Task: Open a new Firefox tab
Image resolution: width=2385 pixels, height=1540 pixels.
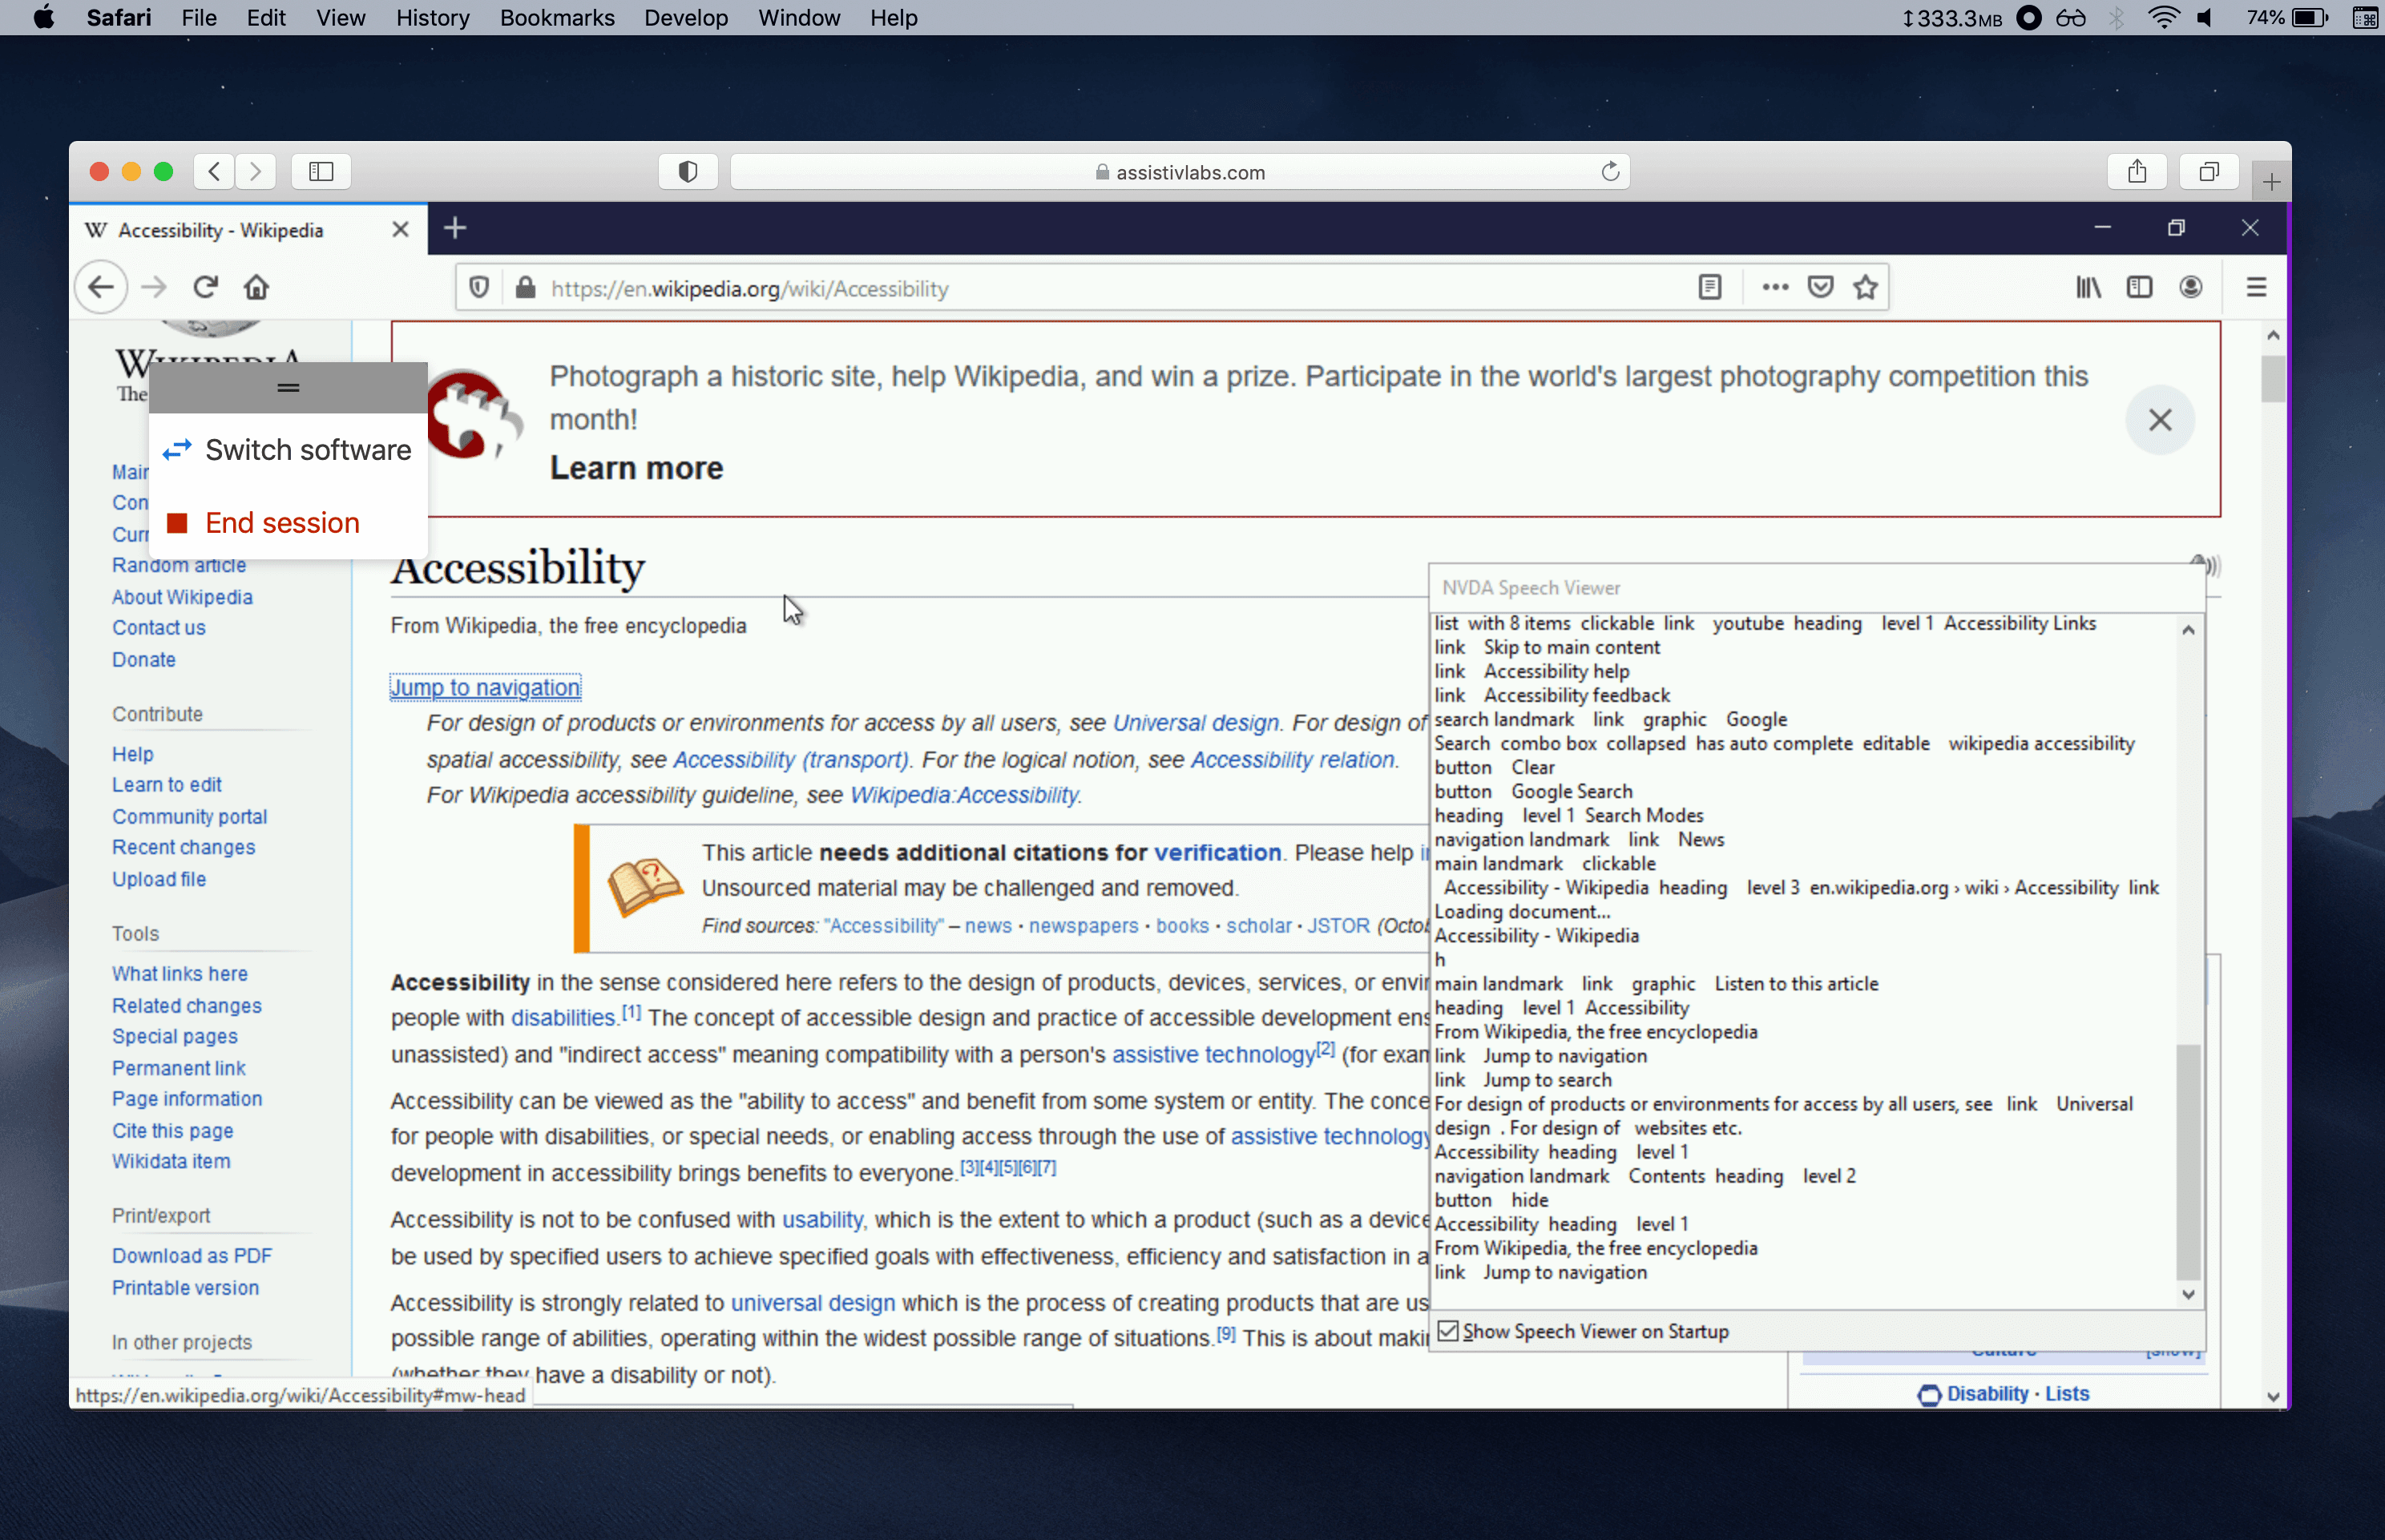Action: (455, 229)
